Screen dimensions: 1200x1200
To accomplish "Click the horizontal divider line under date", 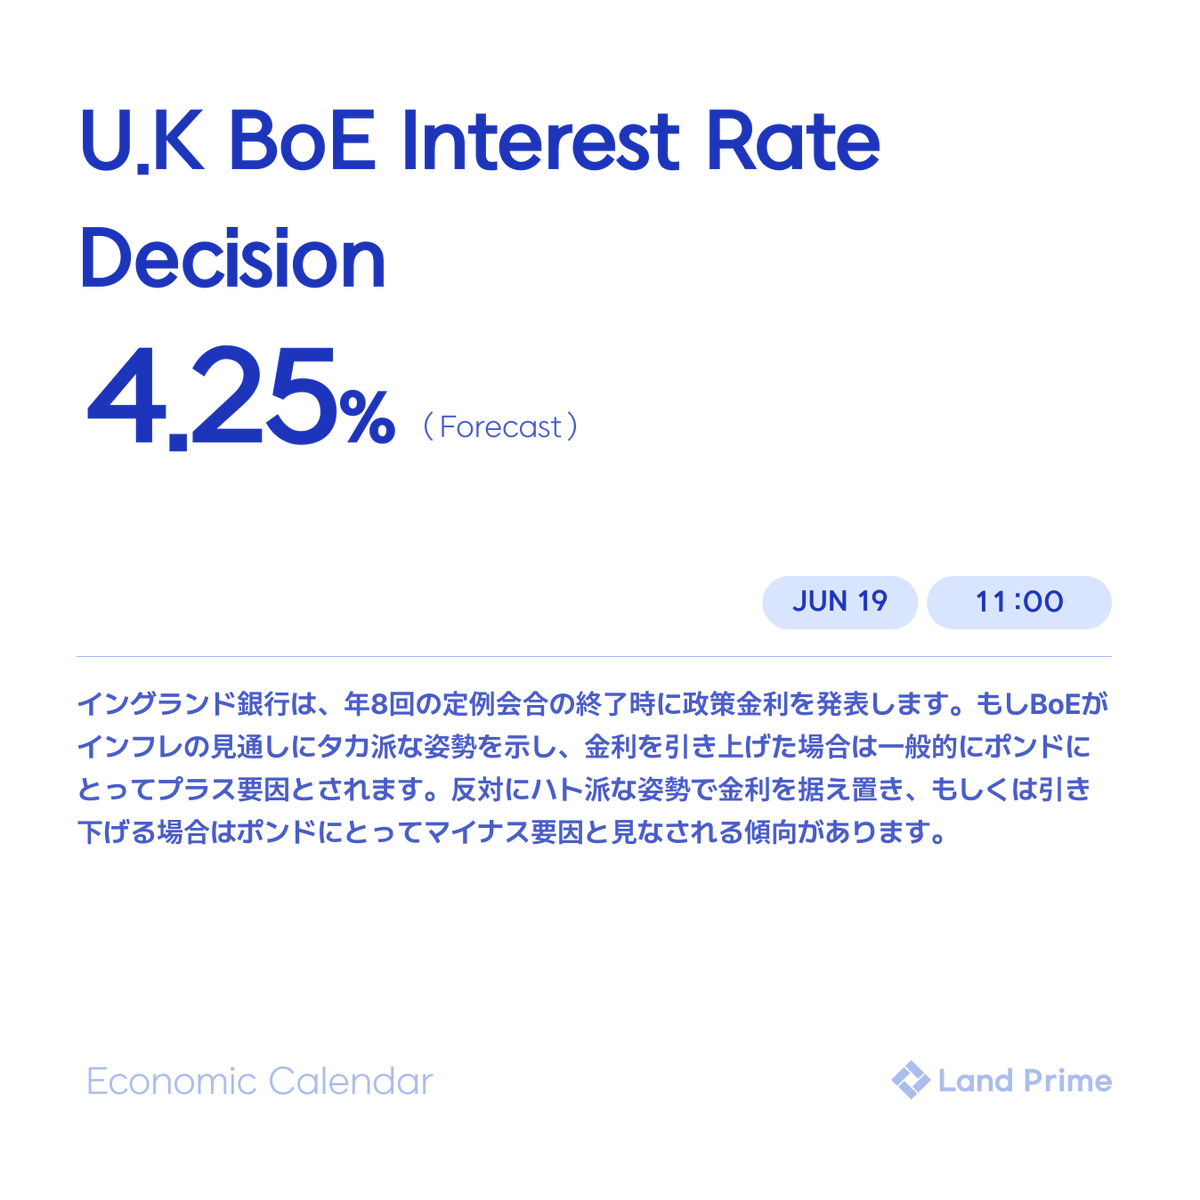I will pos(594,657).
